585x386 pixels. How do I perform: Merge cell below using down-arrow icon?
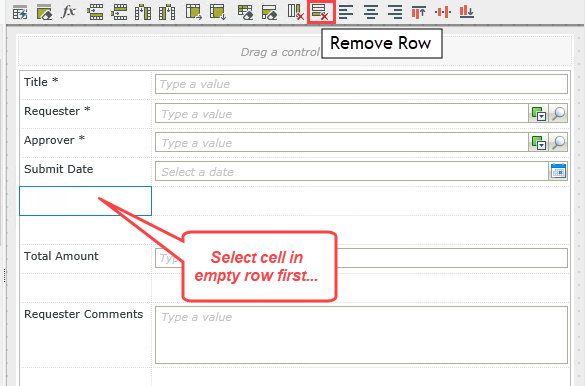[218, 12]
